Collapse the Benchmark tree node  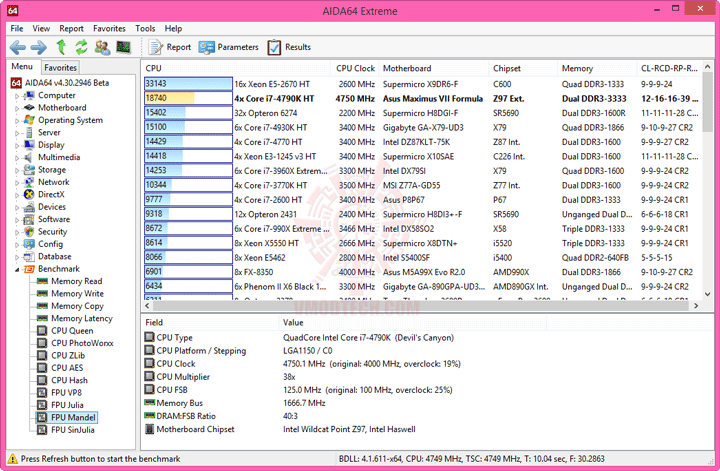17,269
